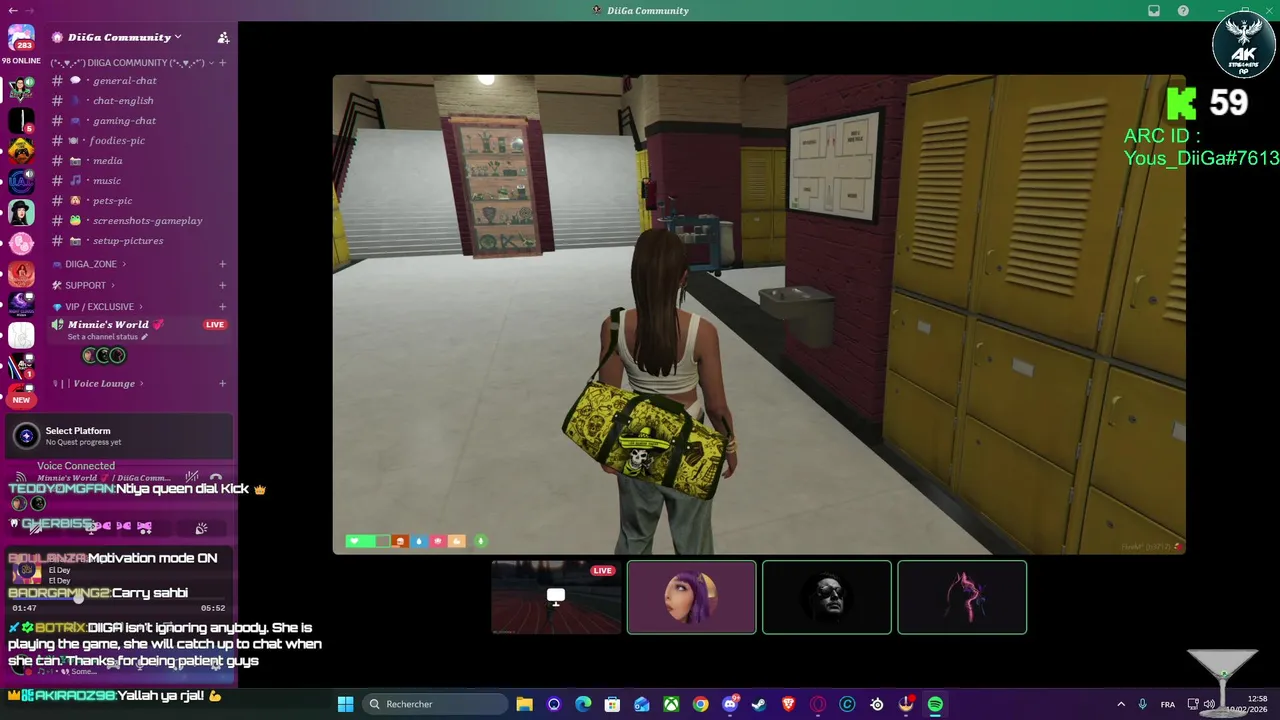The height and width of the screenshot is (720, 1280).
Task: Open Spotify from the taskbar
Action: 935,704
